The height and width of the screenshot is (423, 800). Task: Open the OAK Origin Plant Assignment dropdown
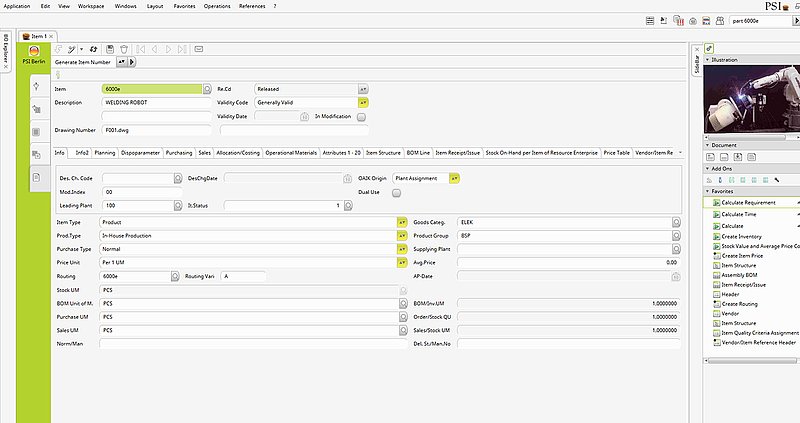[454, 178]
